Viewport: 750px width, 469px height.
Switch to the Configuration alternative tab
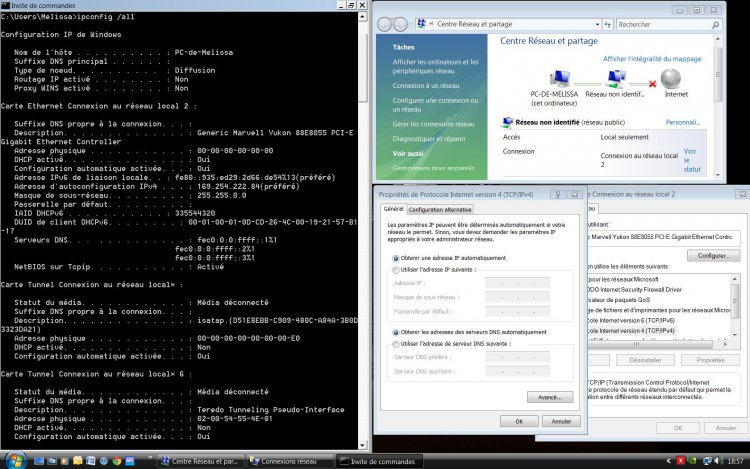[x=440, y=209]
